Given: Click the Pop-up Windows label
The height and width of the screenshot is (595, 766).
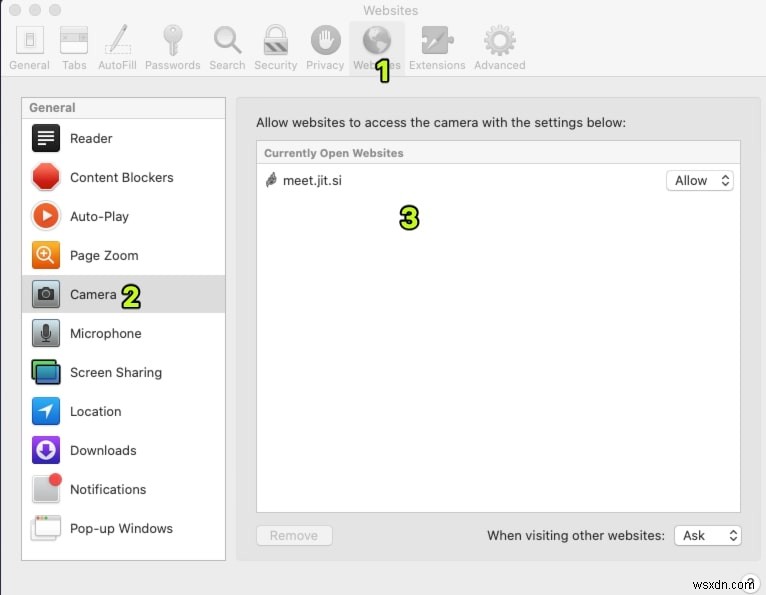Looking at the screenshot, I should [x=121, y=529].
